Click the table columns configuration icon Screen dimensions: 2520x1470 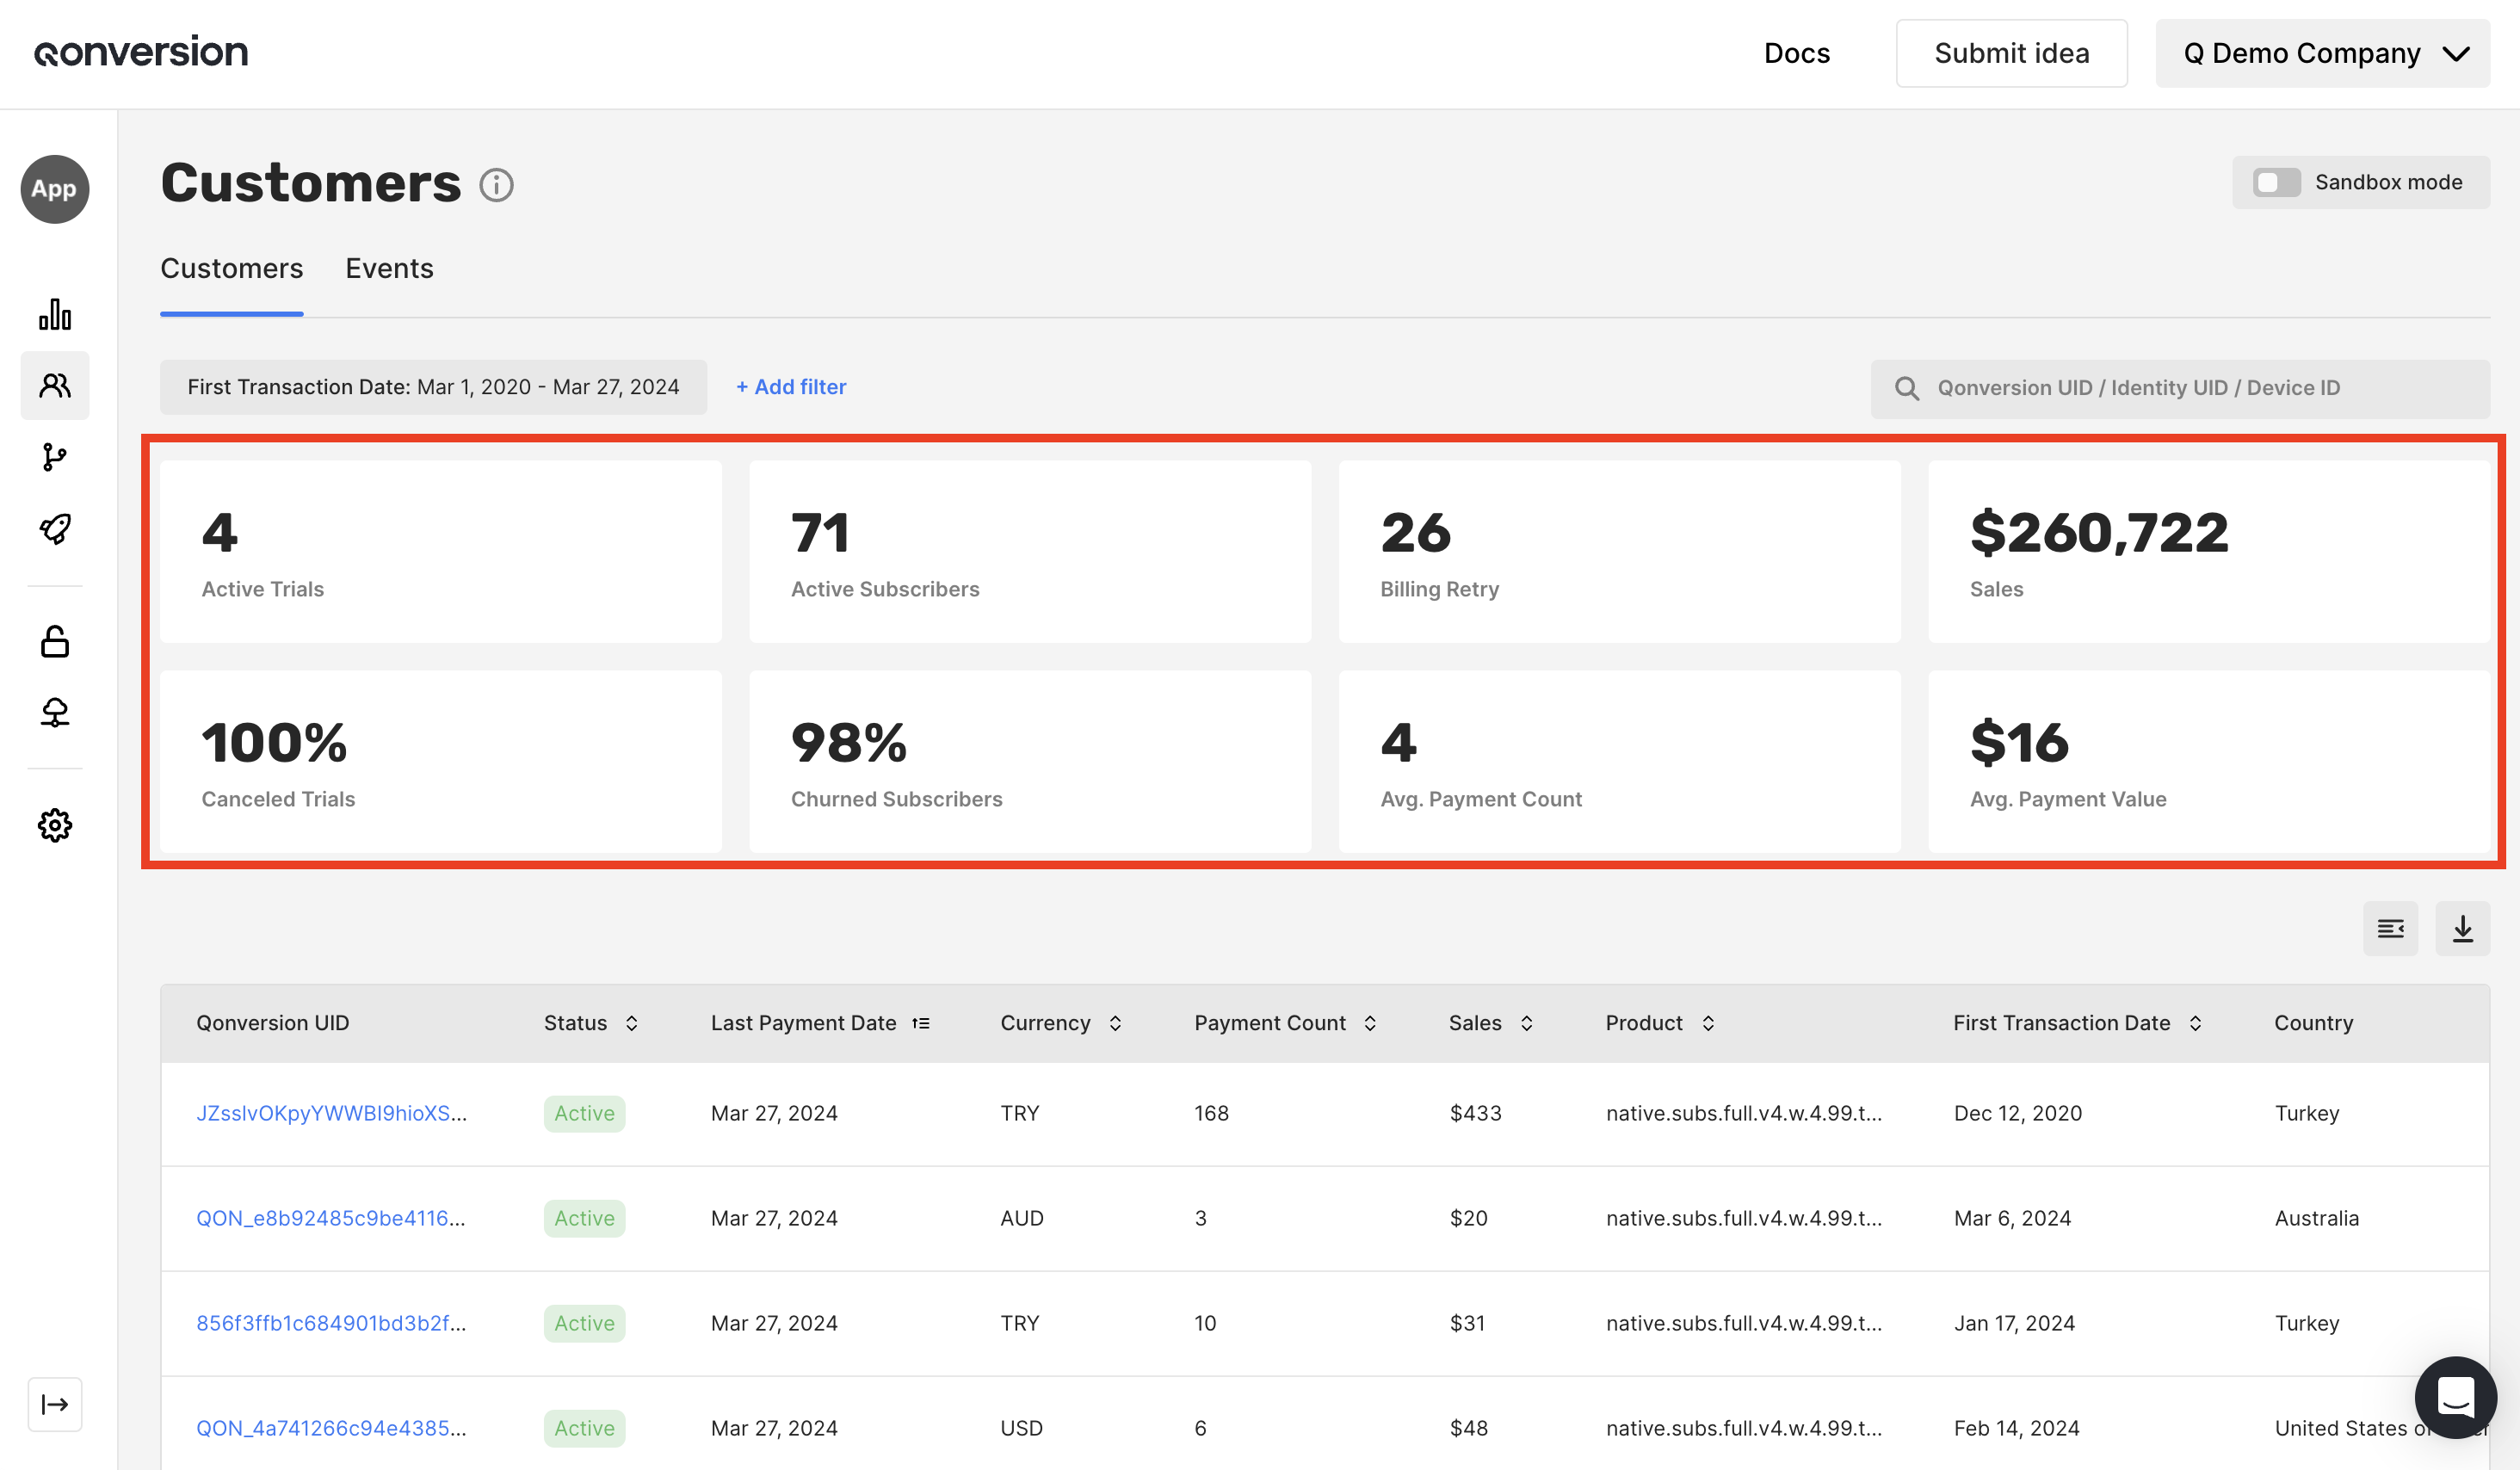[2390, 929]
